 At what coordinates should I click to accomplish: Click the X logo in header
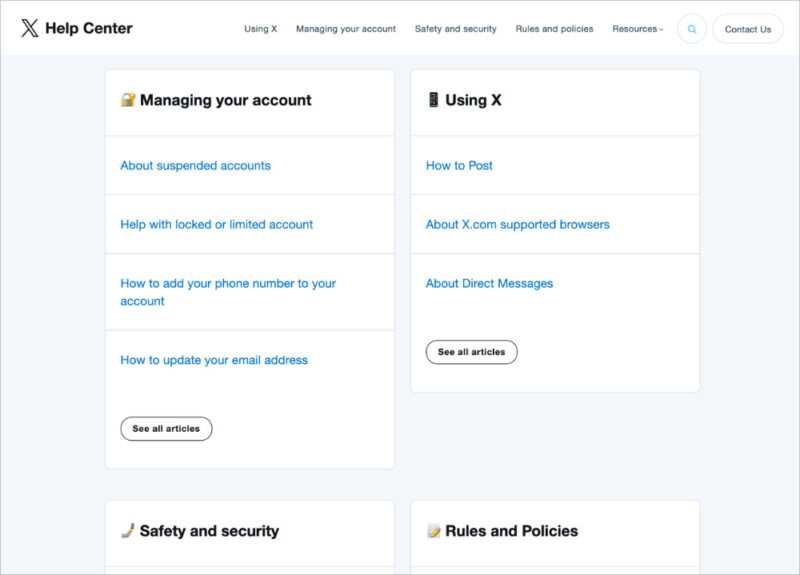(x=30, y=28)
